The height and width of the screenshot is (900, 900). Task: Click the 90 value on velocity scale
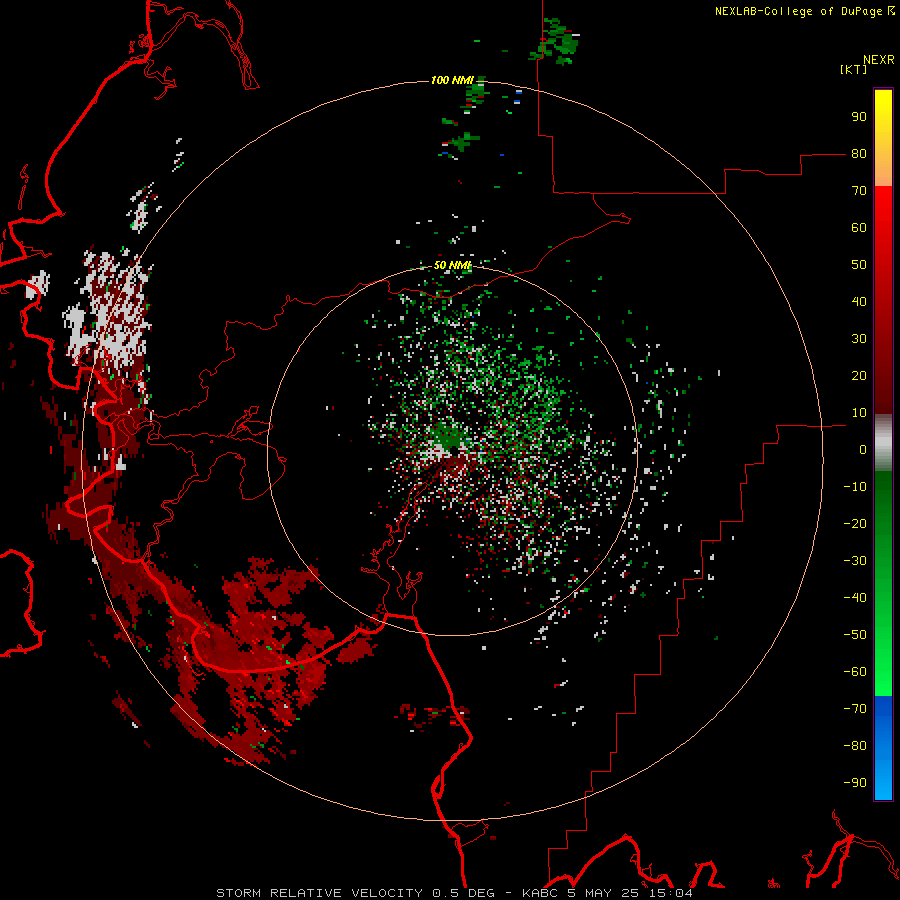click(x=859, y=117)
